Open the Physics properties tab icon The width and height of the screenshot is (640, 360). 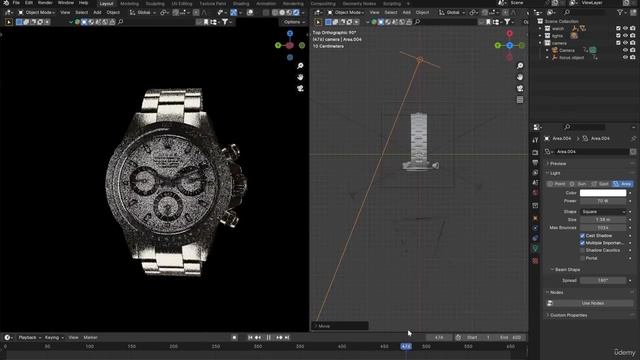[x=535, y=229]
